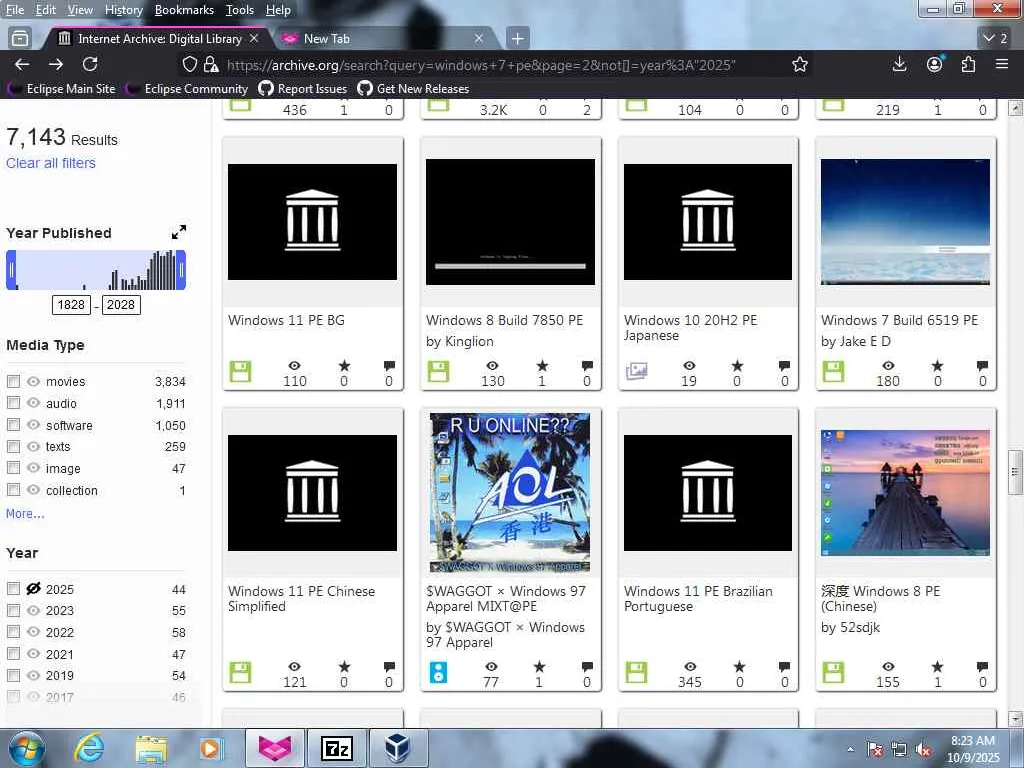The height and width of the screenshot is (768, 1024).
Task: Close the New Tab tab
Action: pyautogui.click(x=479, y=39)
